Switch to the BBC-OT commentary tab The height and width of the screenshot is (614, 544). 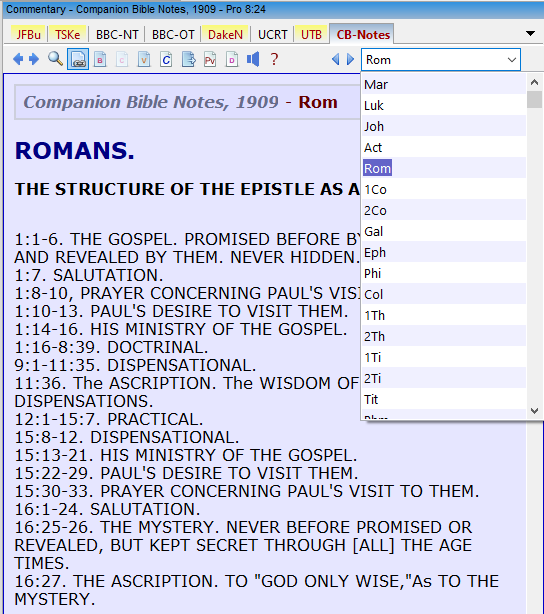(x=173, y=34)
